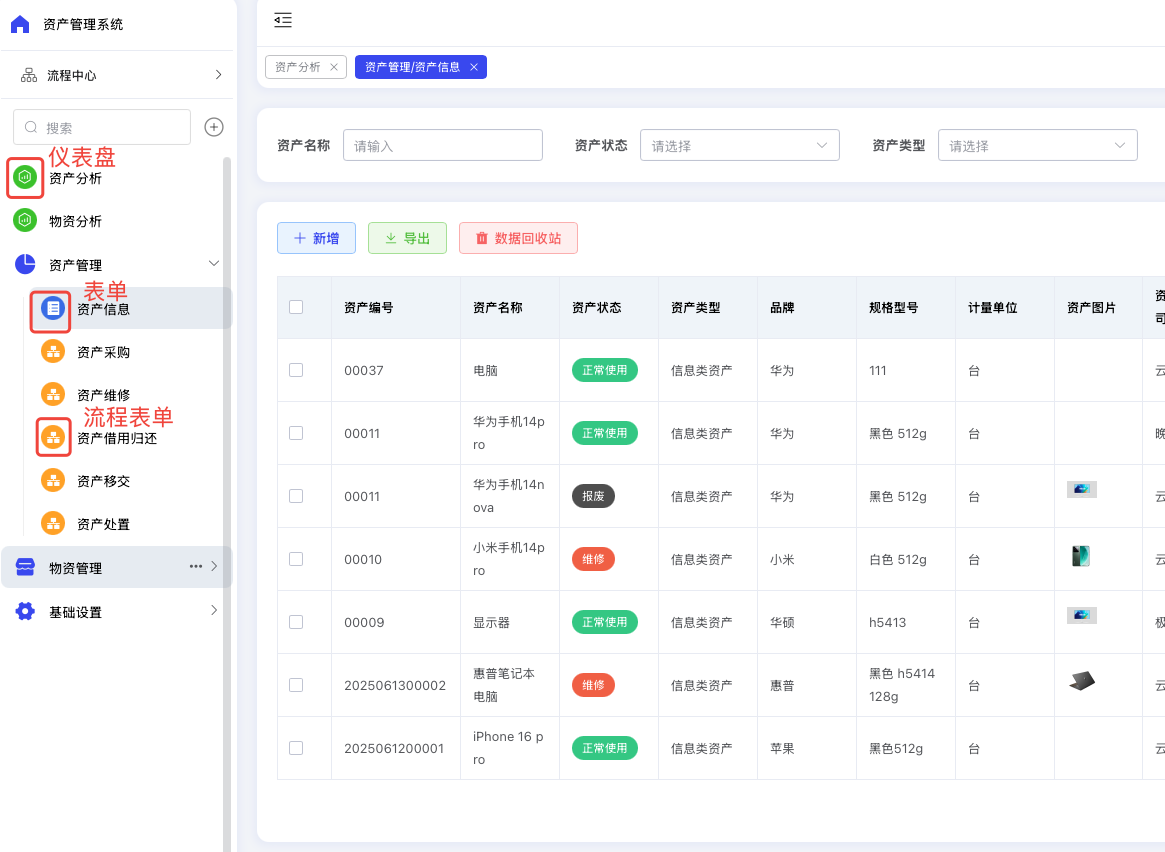
Task: Click the 新增 button
Action: point(316,238)
